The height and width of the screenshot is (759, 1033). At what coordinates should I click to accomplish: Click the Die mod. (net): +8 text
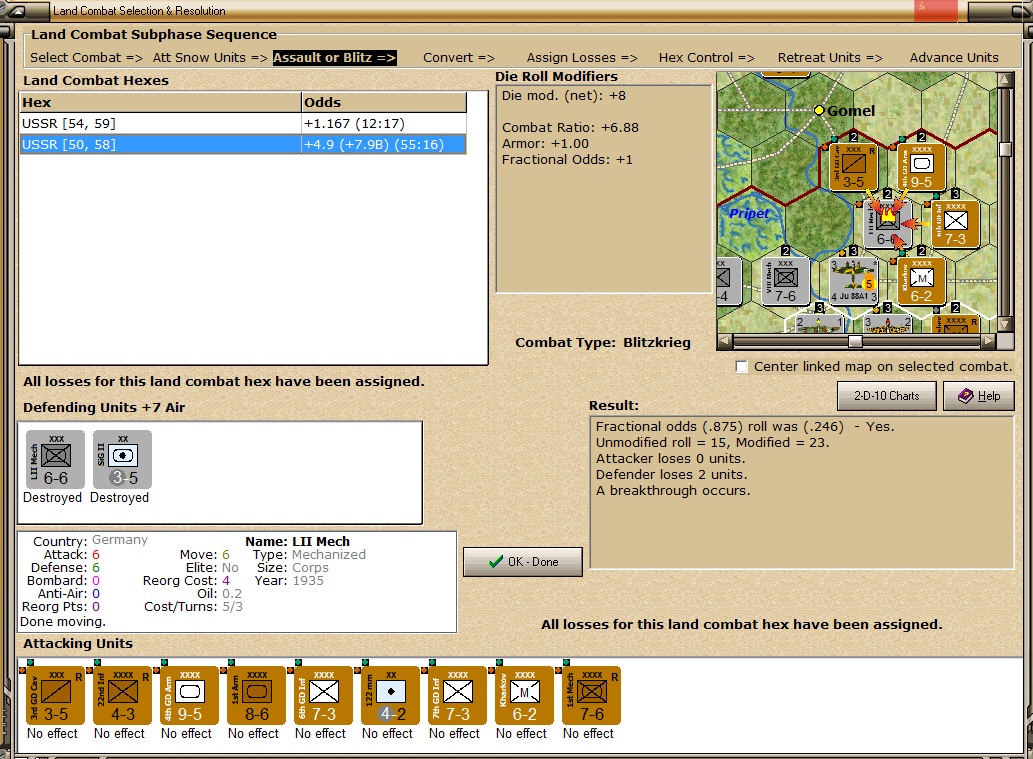pos(564,96)
